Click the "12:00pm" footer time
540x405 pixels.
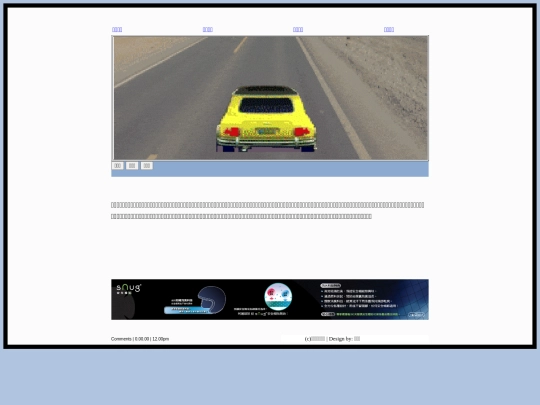pyautogui.click(x=160, y=339)
